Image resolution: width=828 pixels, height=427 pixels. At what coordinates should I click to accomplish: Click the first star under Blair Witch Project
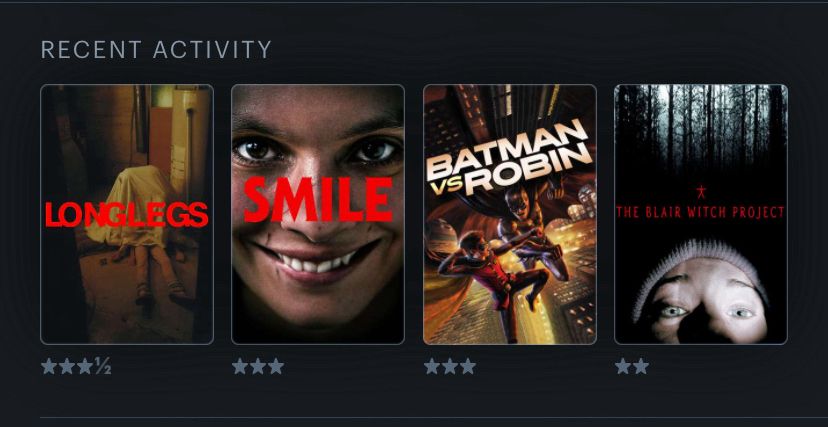[x=623, y=366]
